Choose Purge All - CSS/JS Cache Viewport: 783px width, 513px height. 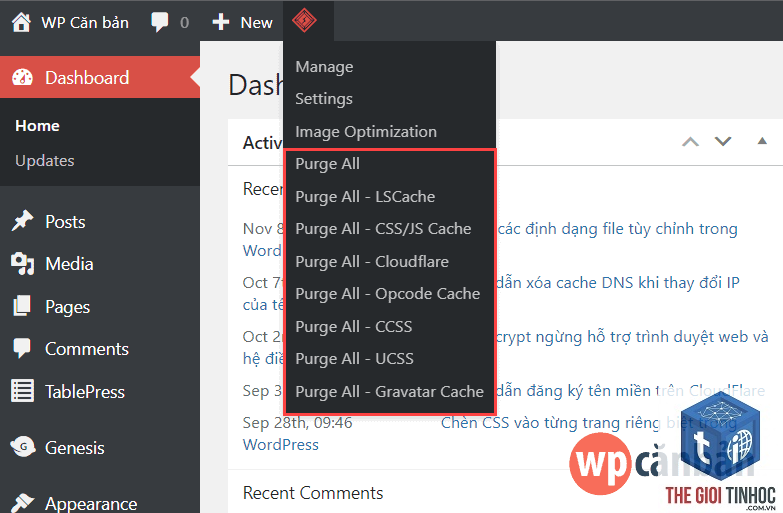[383, 229]
